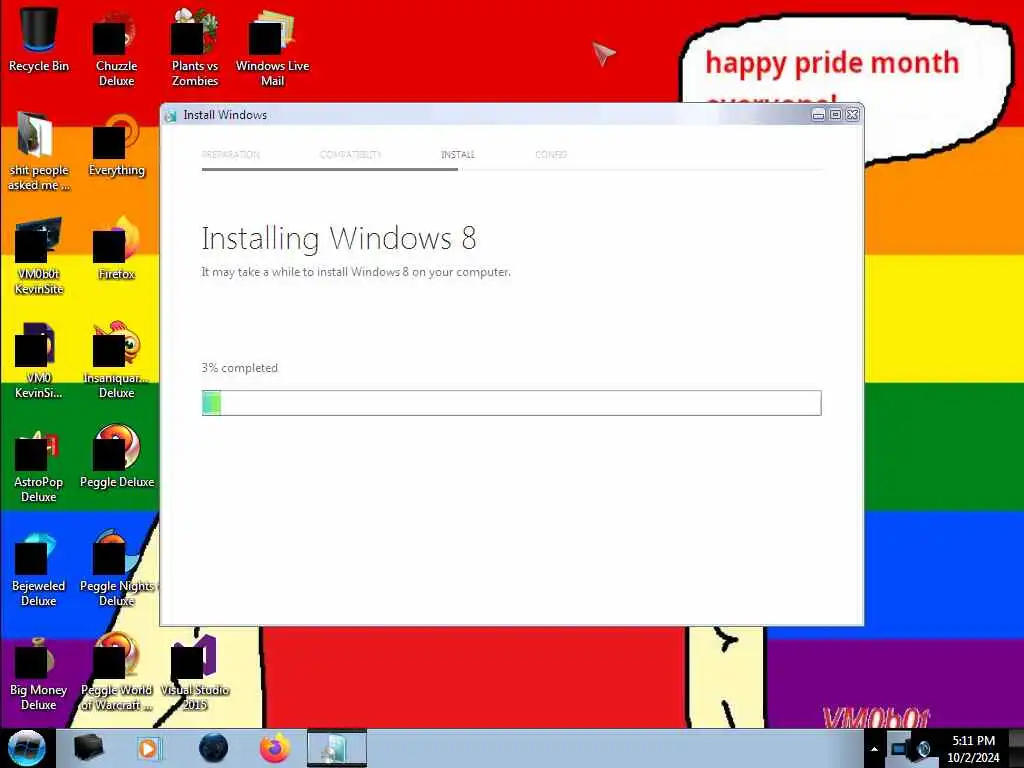
Task: Maximize the Install Windows dialog
Action: [835, 115]
